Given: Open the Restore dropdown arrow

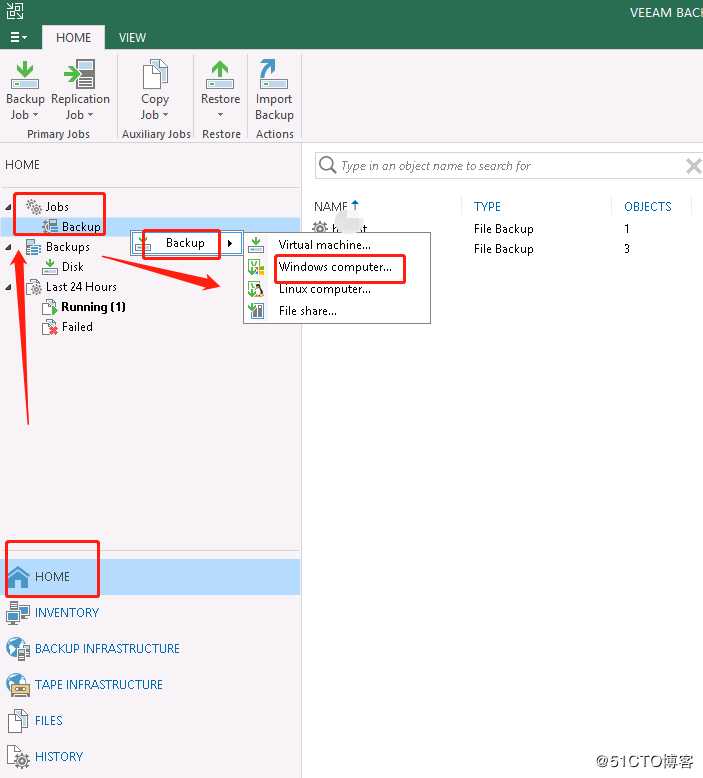Looking at the screenshot, I should pyautogui.click(x=220, y=115).
